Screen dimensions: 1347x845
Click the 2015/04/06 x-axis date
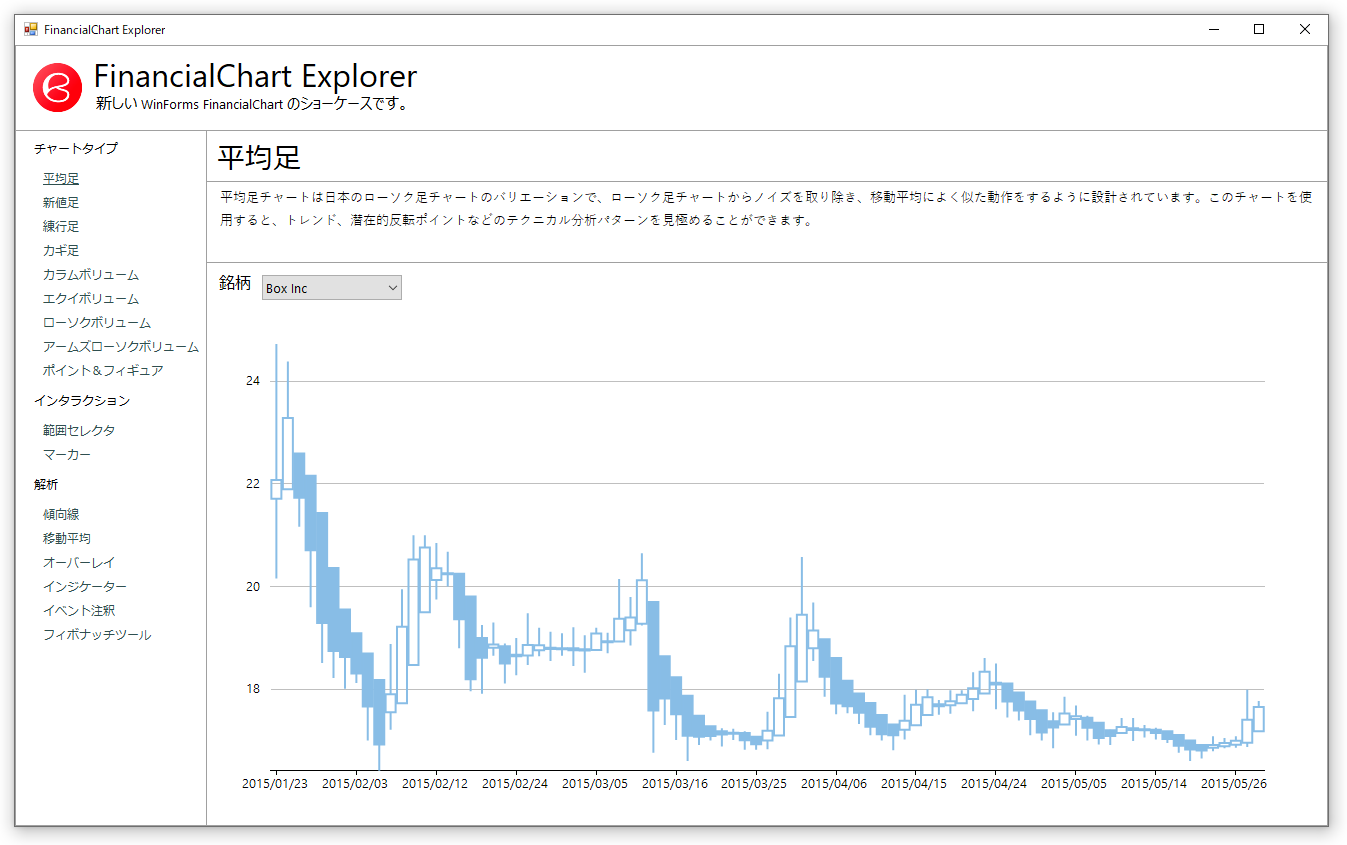834,784
